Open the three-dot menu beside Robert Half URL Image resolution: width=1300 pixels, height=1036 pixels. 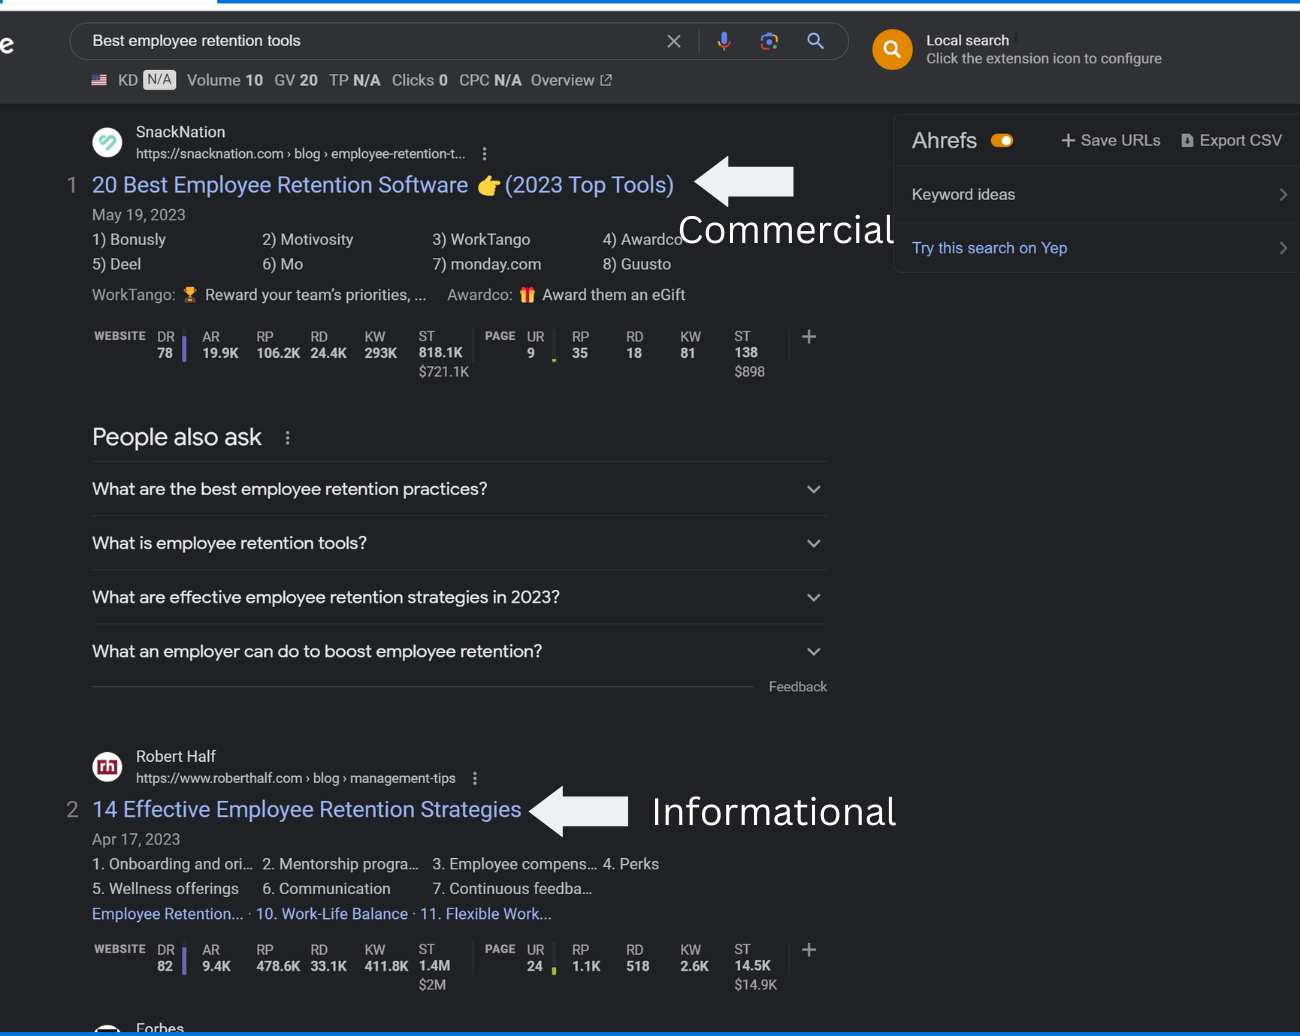click(x=475, y=779)
